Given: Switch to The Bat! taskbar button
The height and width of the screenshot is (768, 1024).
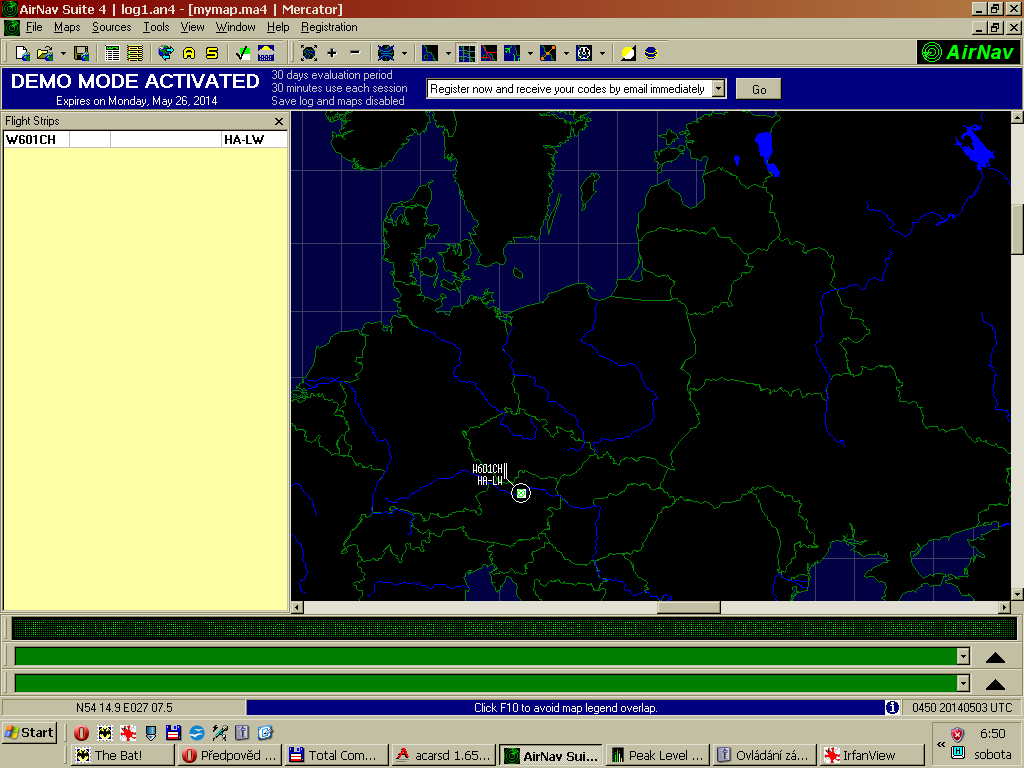Looking at the screenshot, I should point(123,756).
